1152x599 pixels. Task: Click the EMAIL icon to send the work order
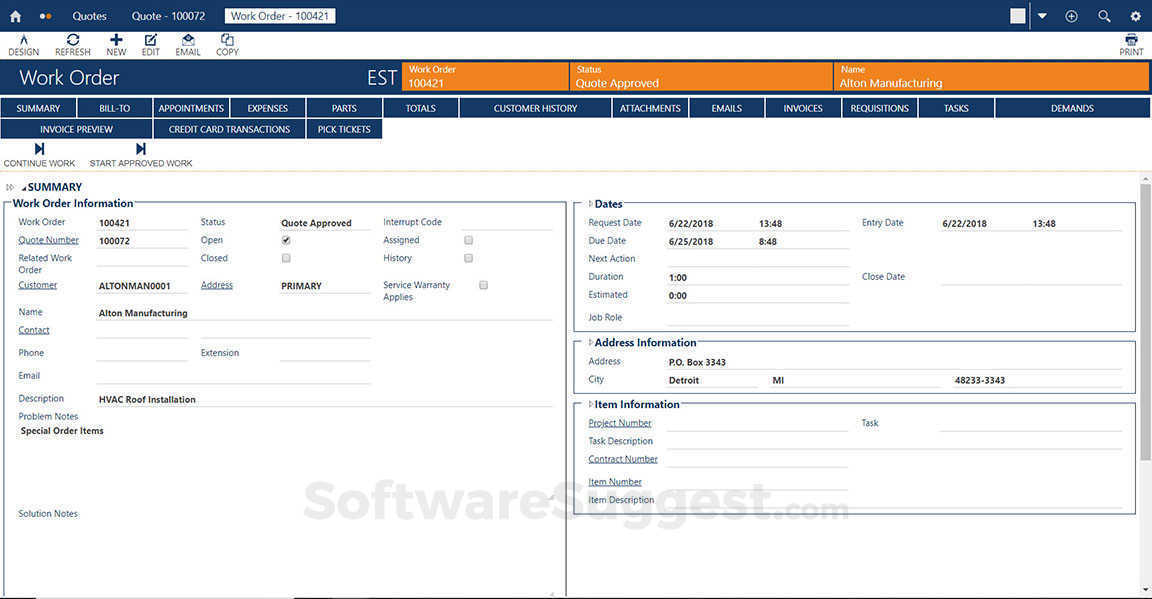(x=187, y=42)
